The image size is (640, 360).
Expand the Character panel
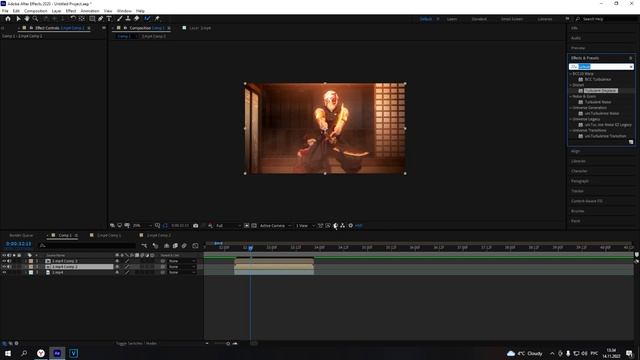pyautogui.click(x=579, y=171)
